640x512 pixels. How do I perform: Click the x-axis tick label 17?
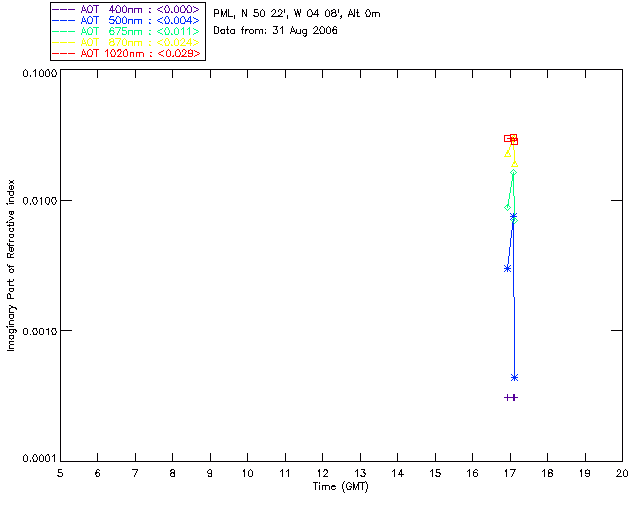point(510,473)
